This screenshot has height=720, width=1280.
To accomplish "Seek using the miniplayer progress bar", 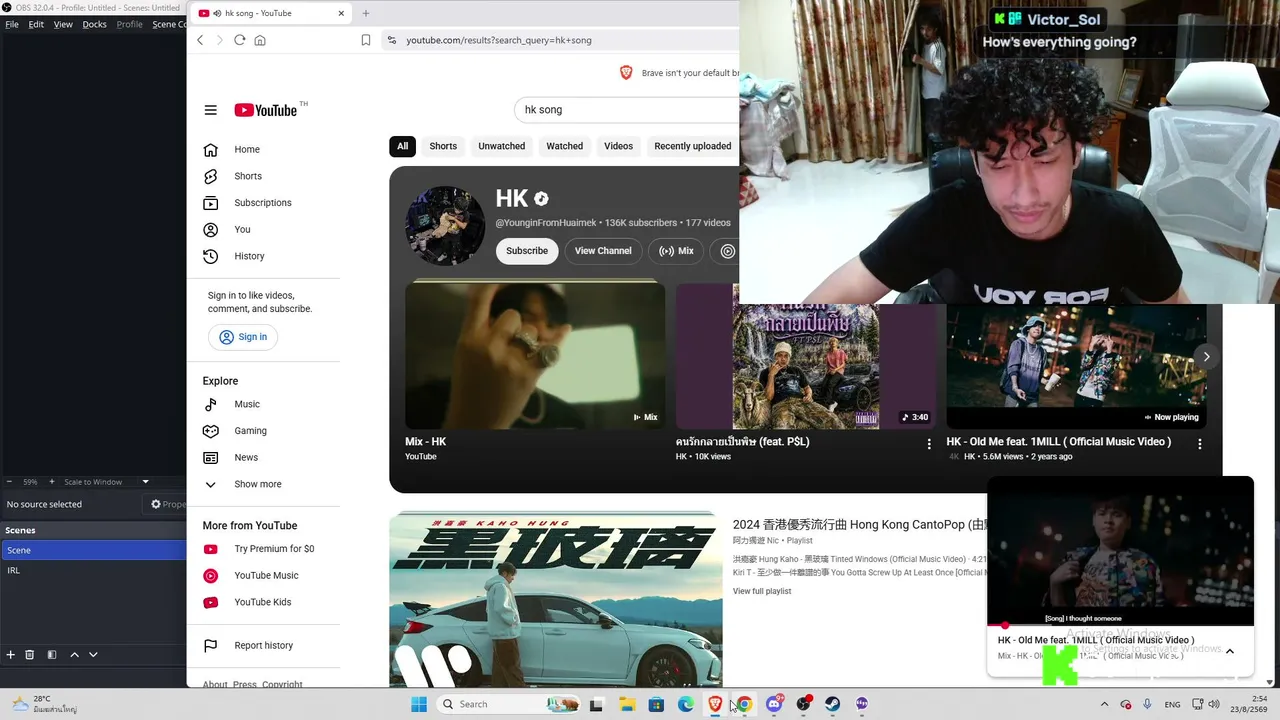I will pos(1120,625).
